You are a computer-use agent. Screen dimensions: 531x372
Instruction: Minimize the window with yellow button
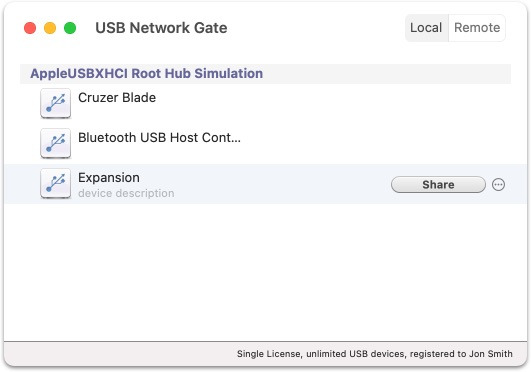click(x=50, y=28)
